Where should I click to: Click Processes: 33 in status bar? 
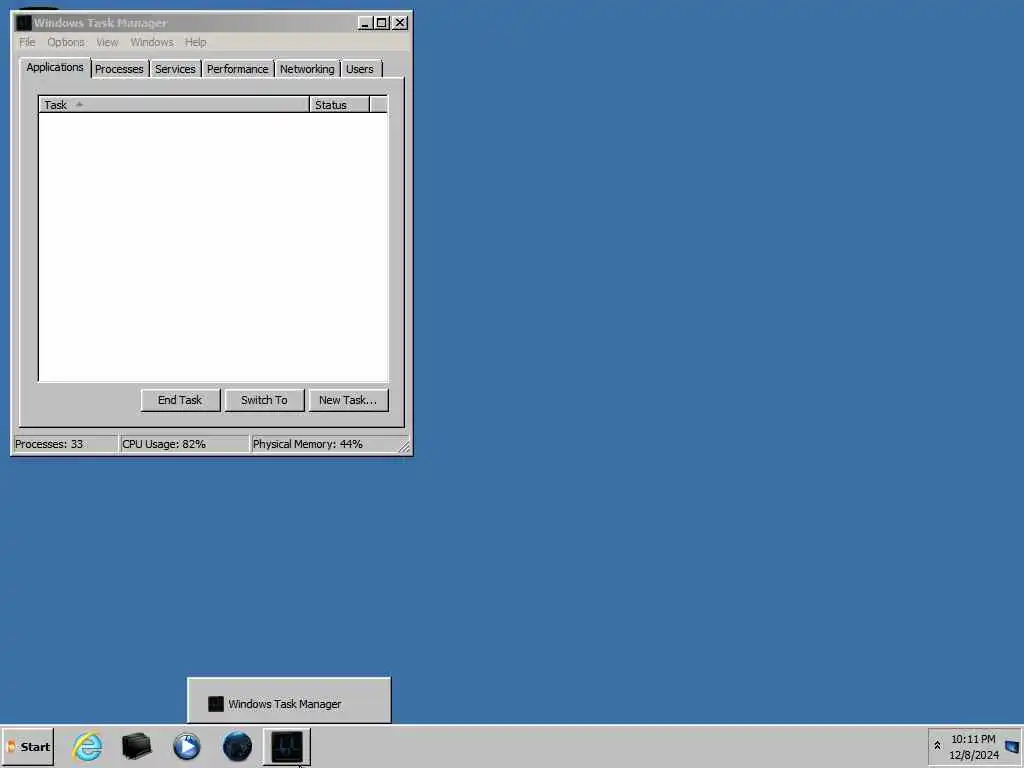[x=49, y=444]
